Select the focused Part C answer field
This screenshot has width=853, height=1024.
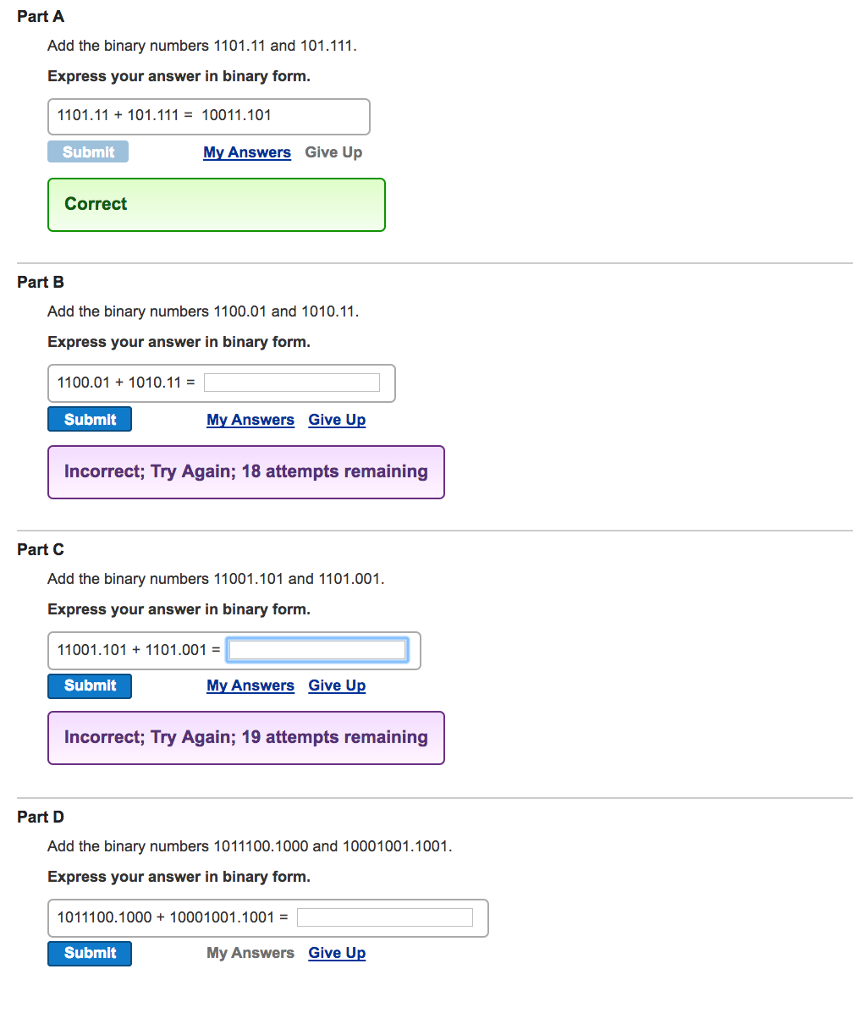[317, 650]
